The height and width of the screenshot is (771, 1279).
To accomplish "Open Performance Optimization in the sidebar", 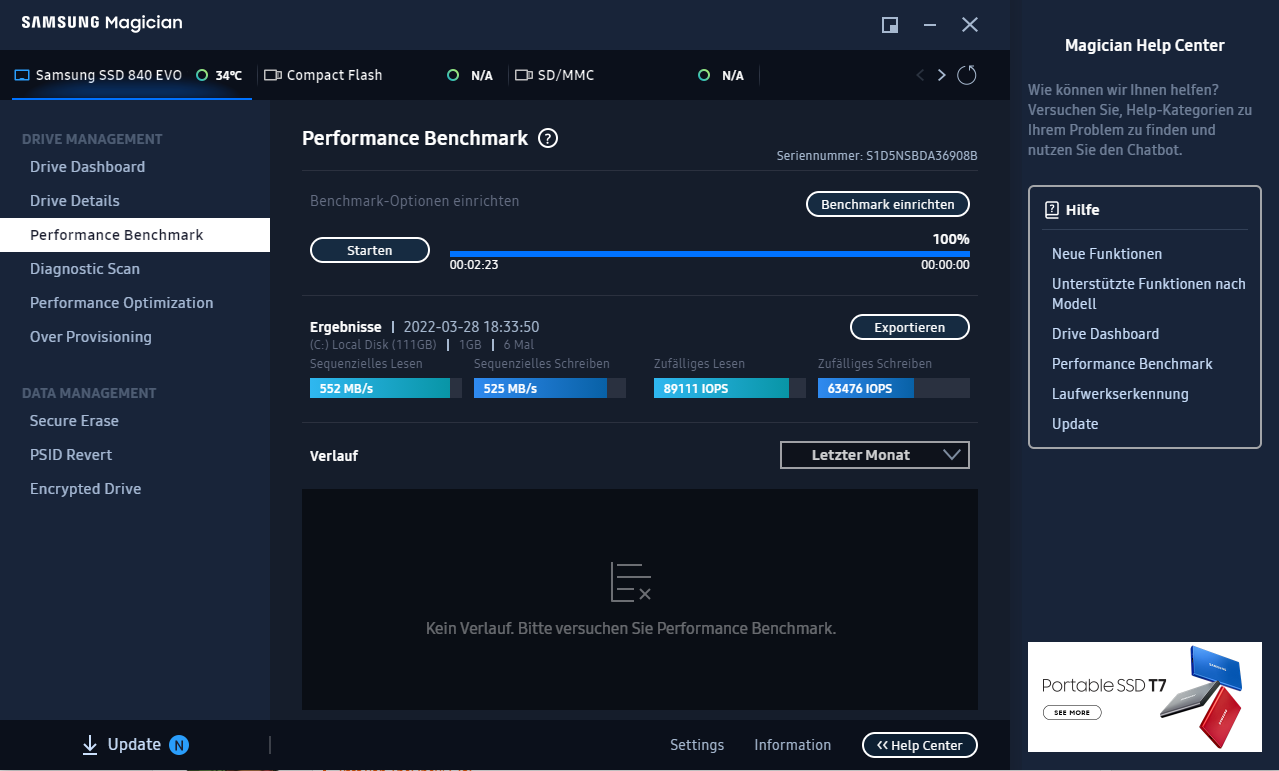I will [x=135, y=303].
